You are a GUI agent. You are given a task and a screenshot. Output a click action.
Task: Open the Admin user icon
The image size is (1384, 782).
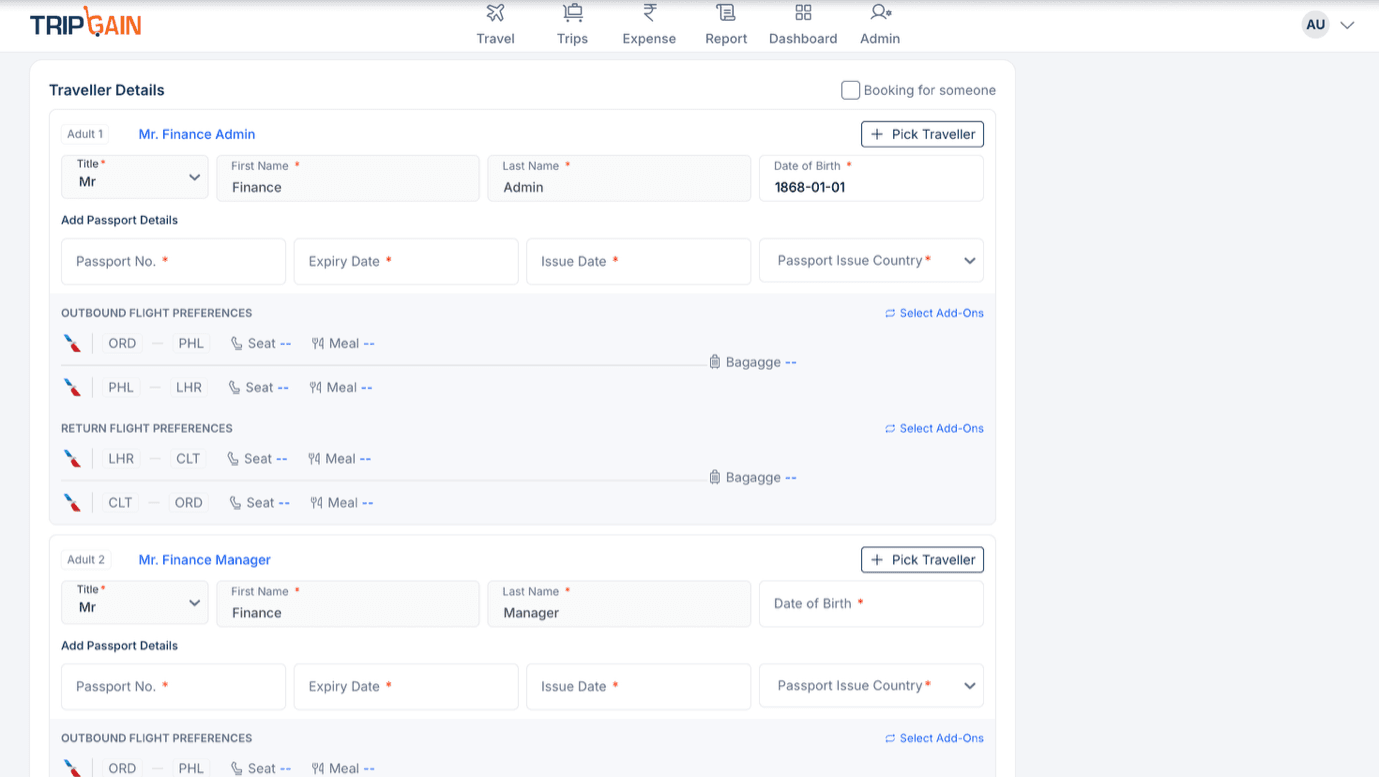(x=880, y=13)
